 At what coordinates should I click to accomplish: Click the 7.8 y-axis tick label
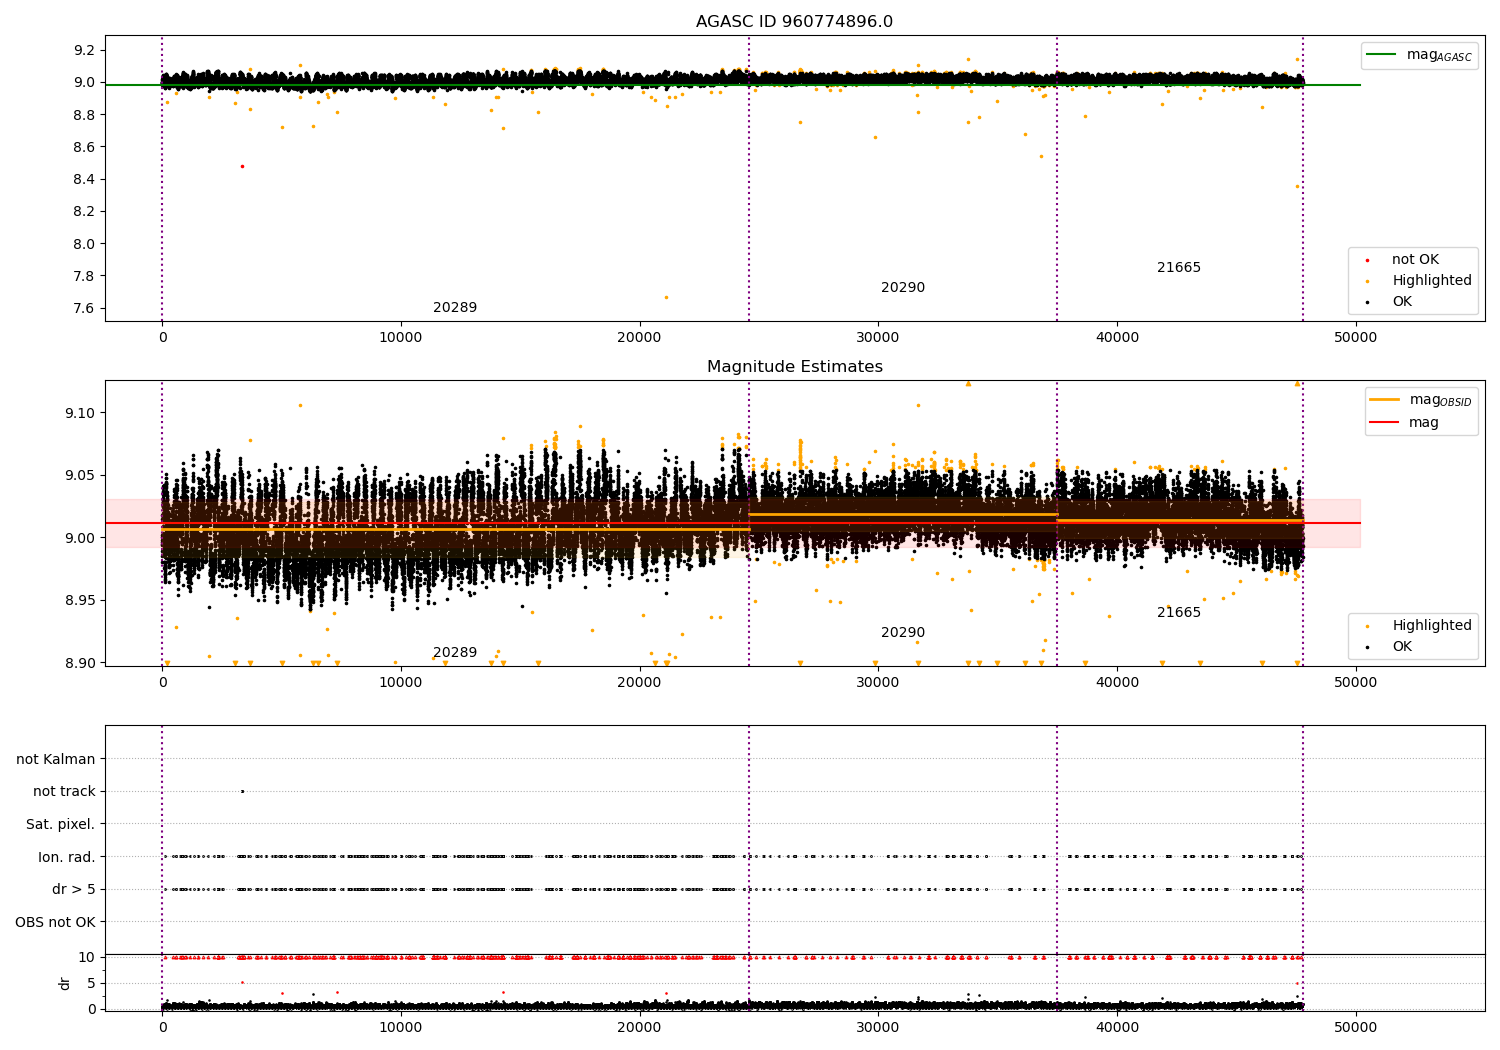pos(85,276)
